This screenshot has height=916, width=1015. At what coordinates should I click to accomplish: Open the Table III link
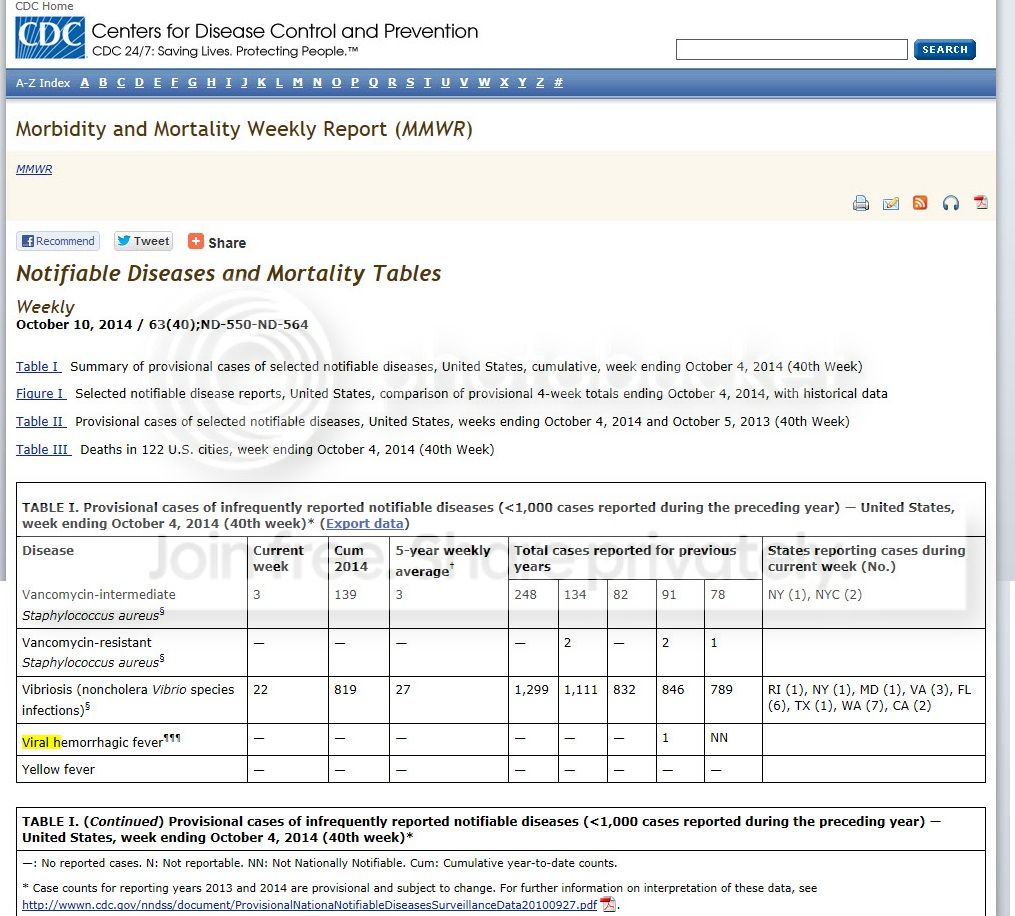[x=43, y=449]
